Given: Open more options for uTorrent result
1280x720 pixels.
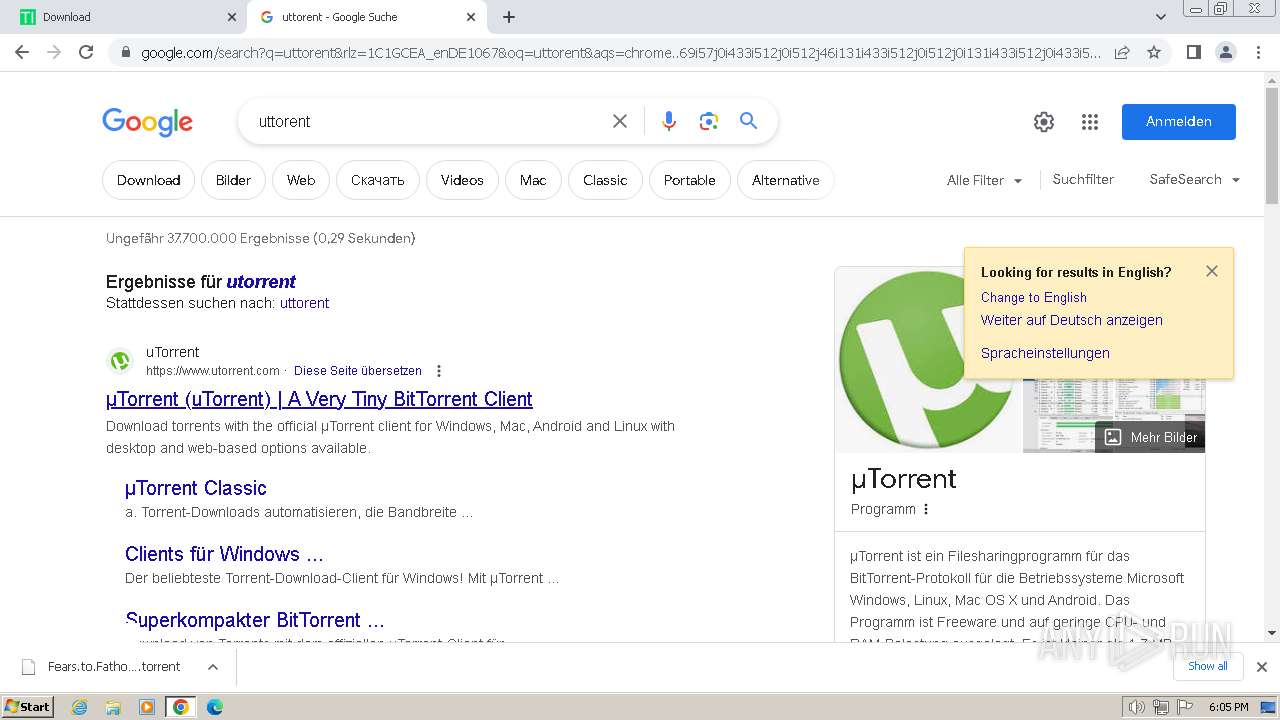Looking at the screenshot, I should click(x=438, y=371).
